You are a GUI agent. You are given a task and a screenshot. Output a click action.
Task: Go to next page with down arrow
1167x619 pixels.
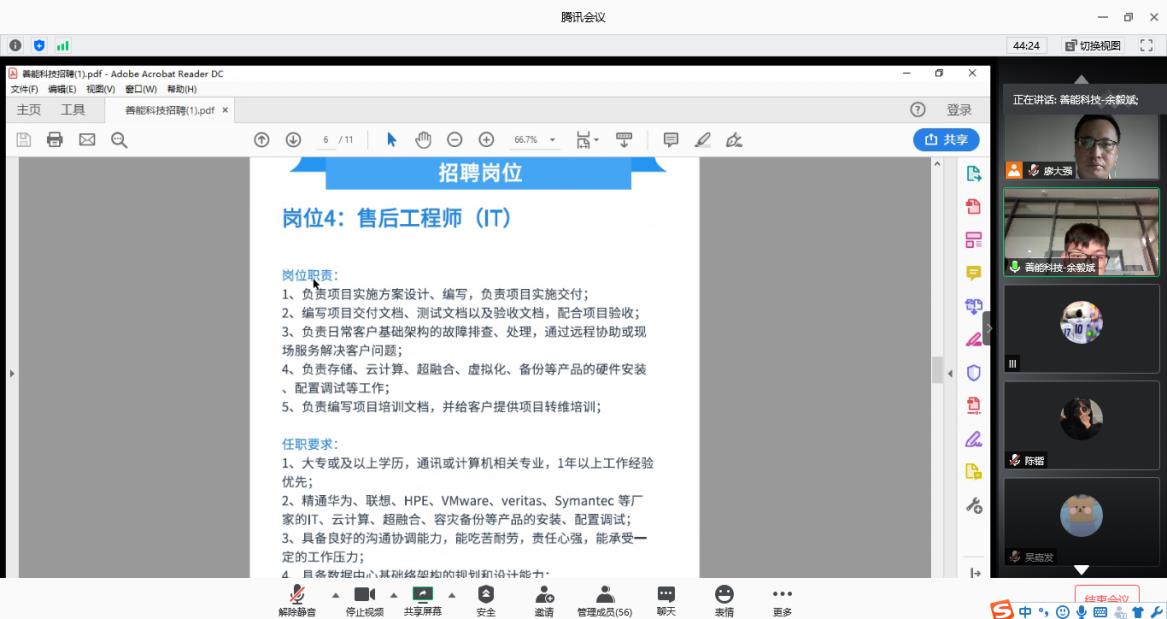(x=293, y=140)
